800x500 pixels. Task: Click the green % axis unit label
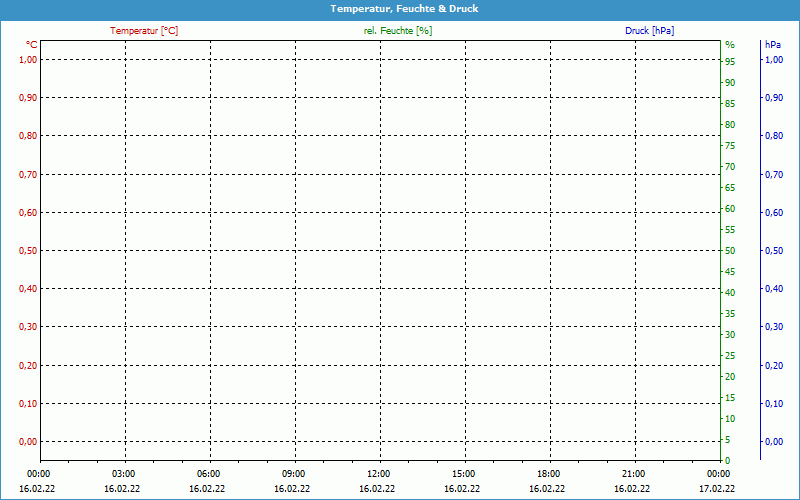click(x=729, y=45)
